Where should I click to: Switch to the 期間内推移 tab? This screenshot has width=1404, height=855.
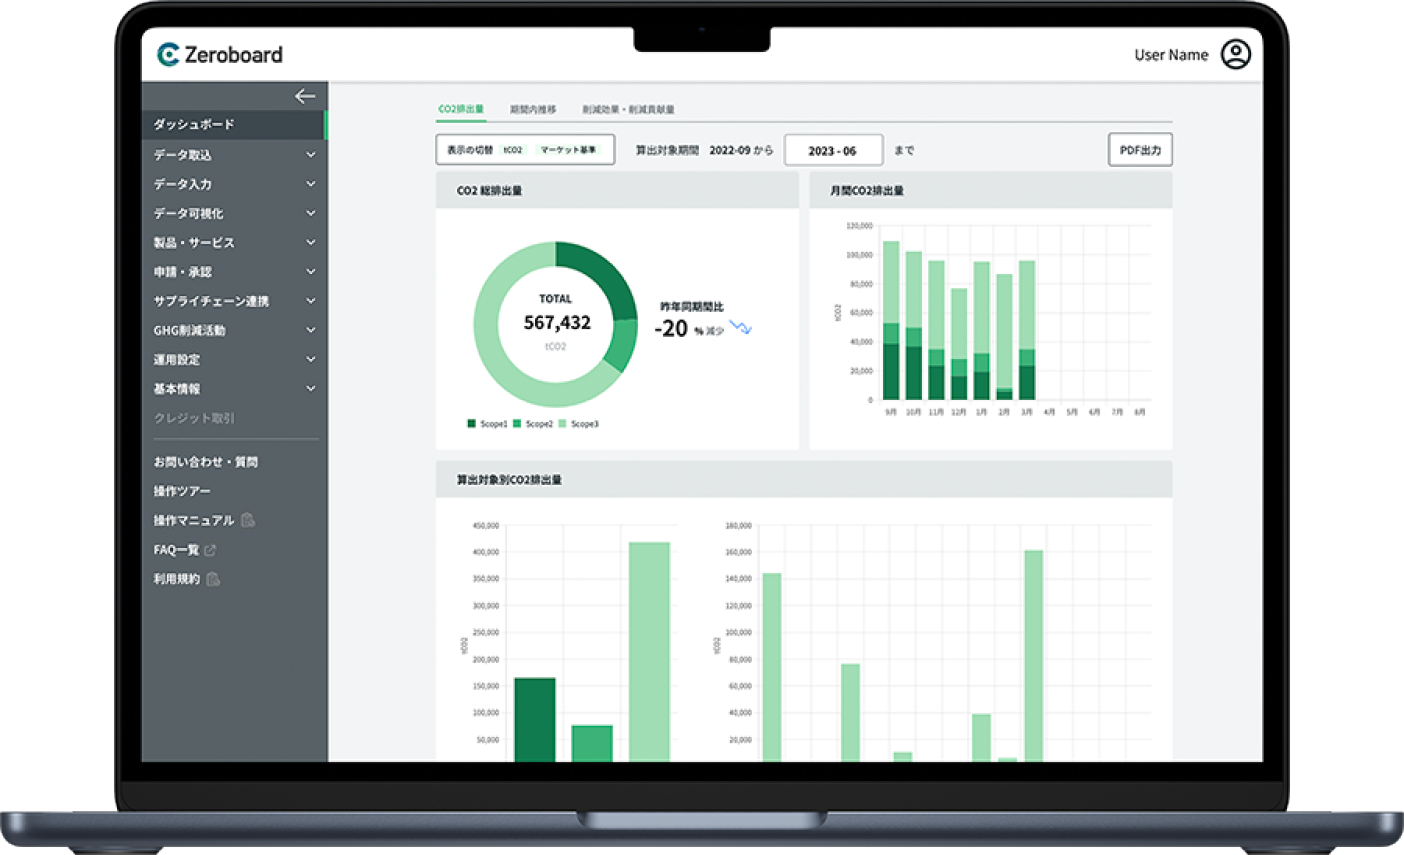pos(533,109)
